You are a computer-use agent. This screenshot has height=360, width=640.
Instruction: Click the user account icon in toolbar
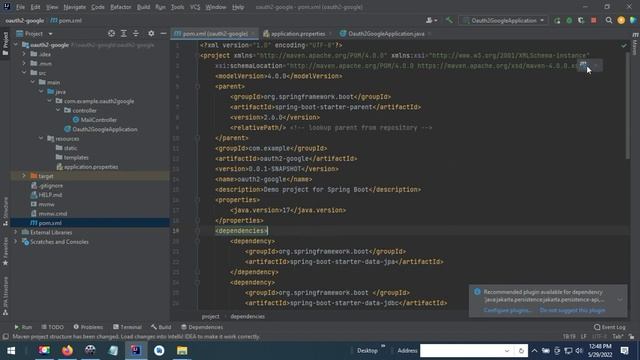tap(431, 20)
